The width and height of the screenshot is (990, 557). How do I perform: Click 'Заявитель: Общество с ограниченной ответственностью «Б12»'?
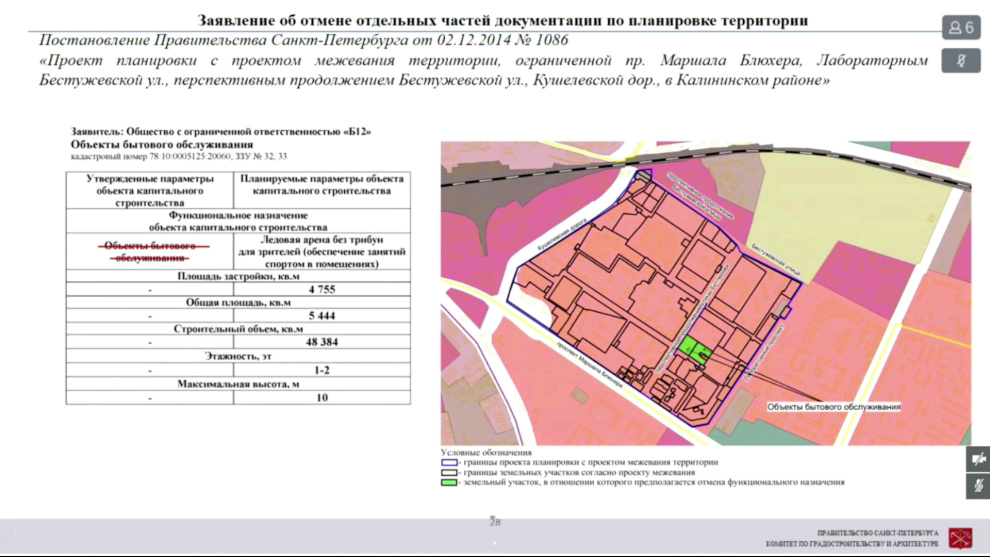click(x=221, y=131)
